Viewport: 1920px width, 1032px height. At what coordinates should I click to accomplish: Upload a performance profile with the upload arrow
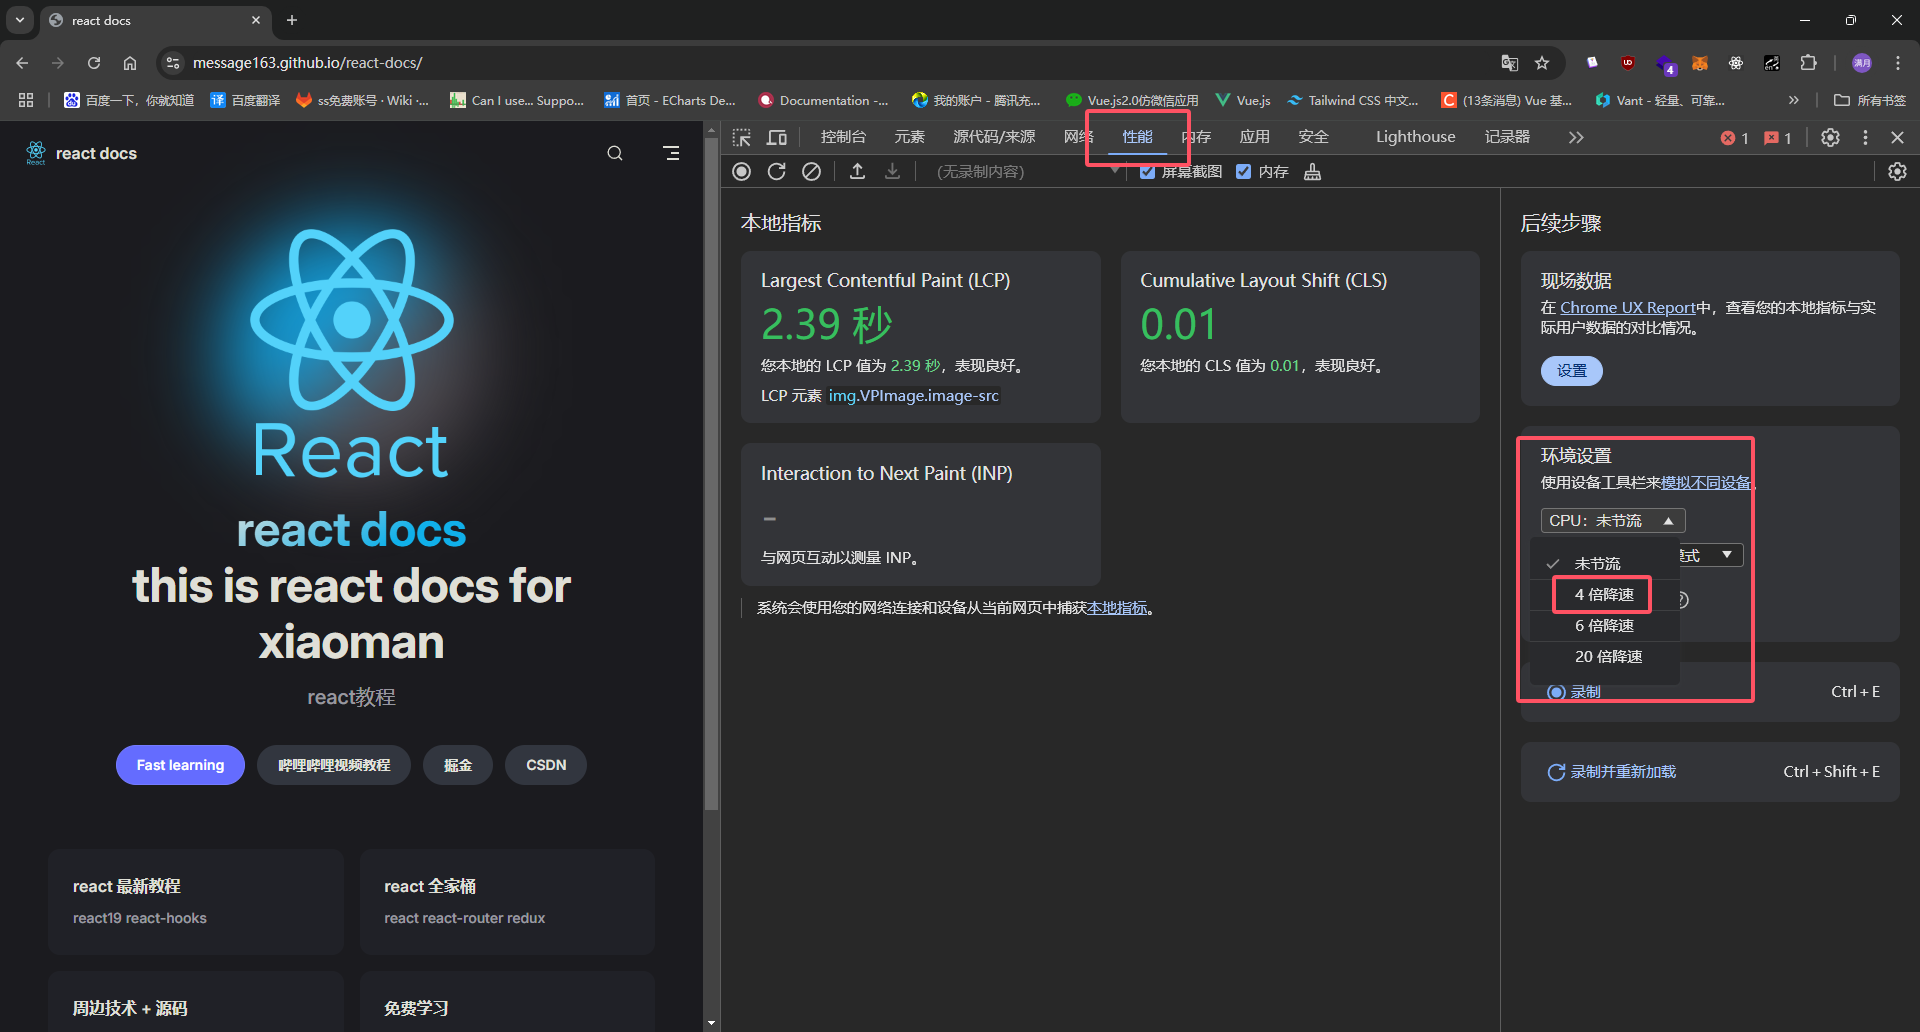pyautogui.click(x=857, y=172)
